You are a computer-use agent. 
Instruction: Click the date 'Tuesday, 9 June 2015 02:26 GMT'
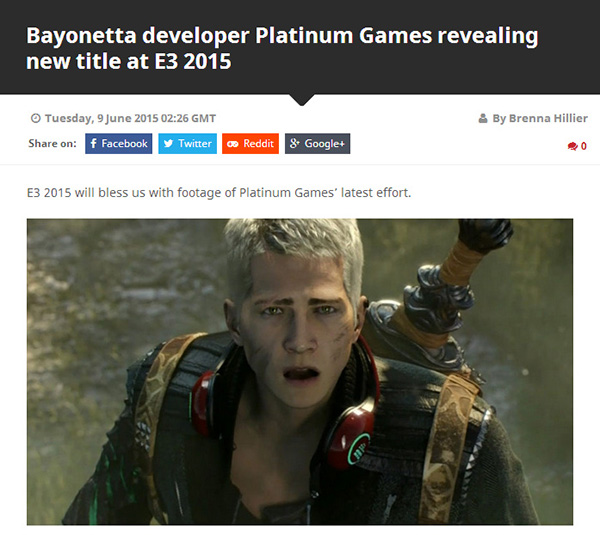(130, 118)
